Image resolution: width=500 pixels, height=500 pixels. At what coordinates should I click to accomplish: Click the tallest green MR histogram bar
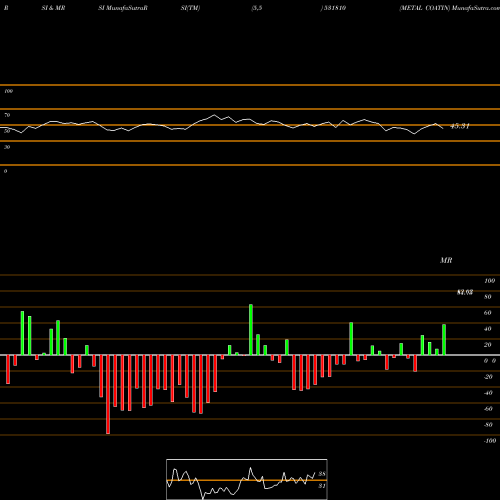point(251,330)
